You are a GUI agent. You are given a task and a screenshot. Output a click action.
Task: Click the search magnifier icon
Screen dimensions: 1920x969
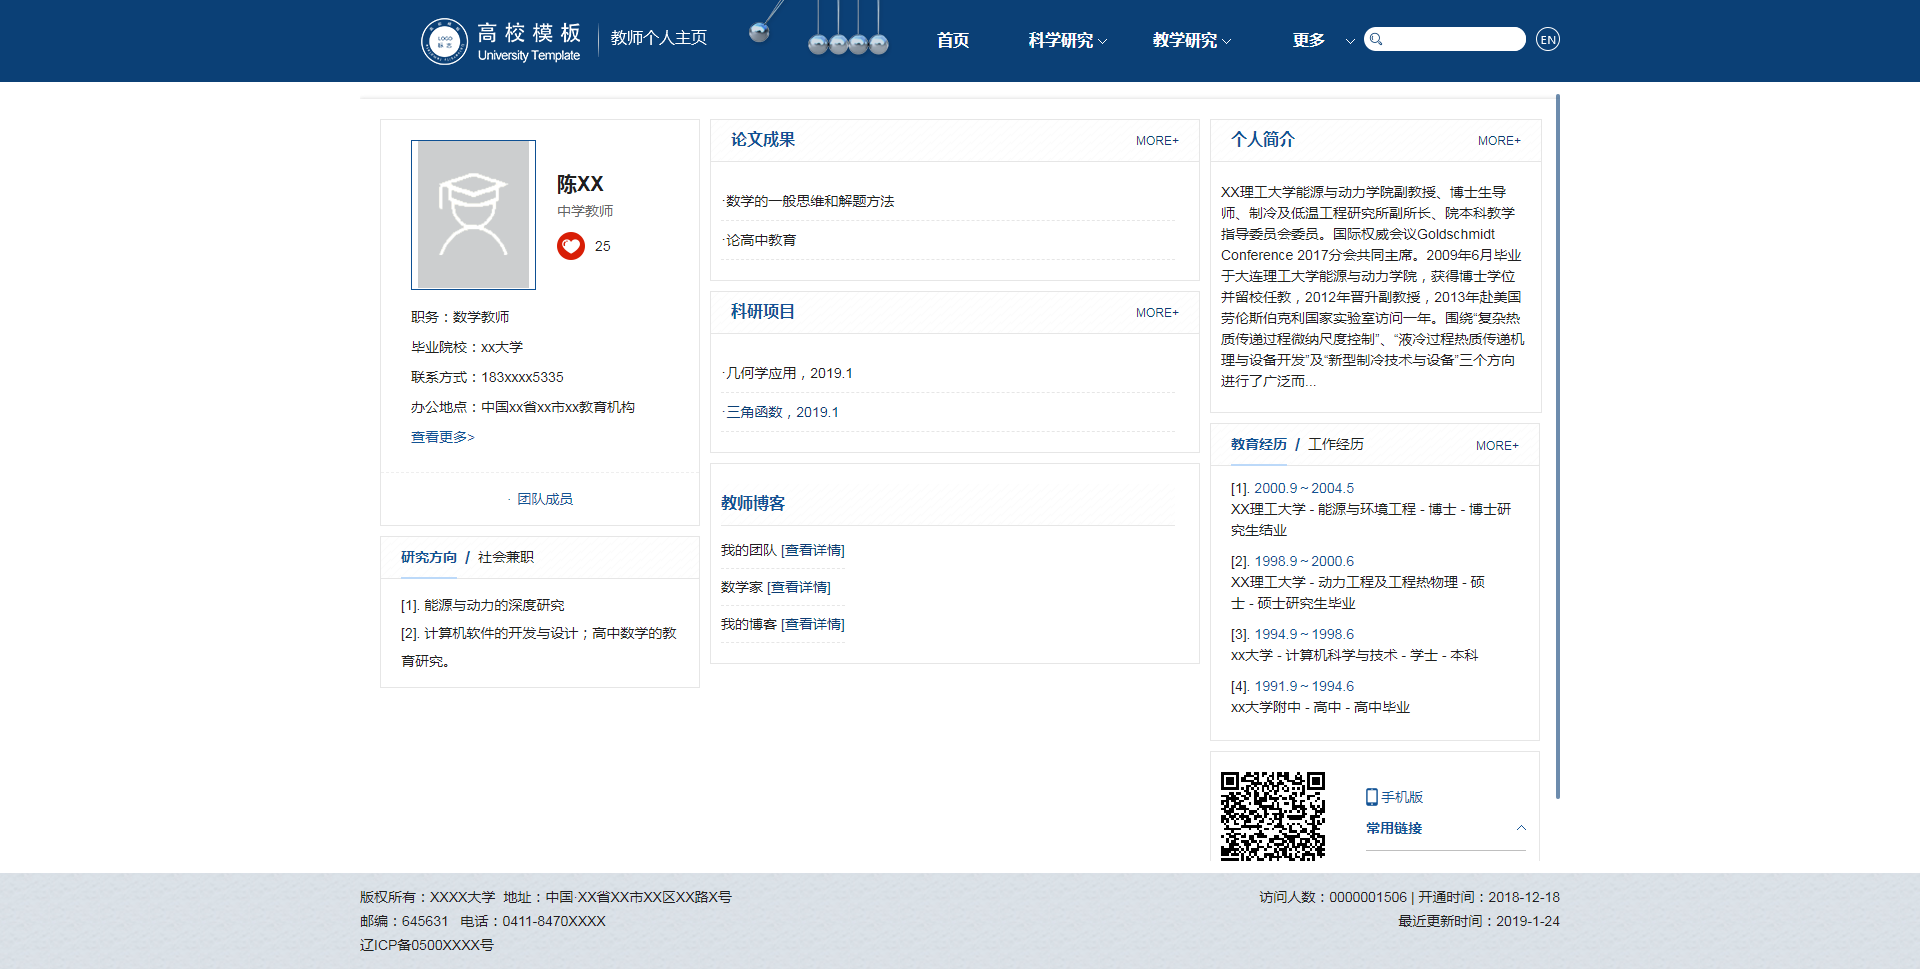click(1376, 39)
